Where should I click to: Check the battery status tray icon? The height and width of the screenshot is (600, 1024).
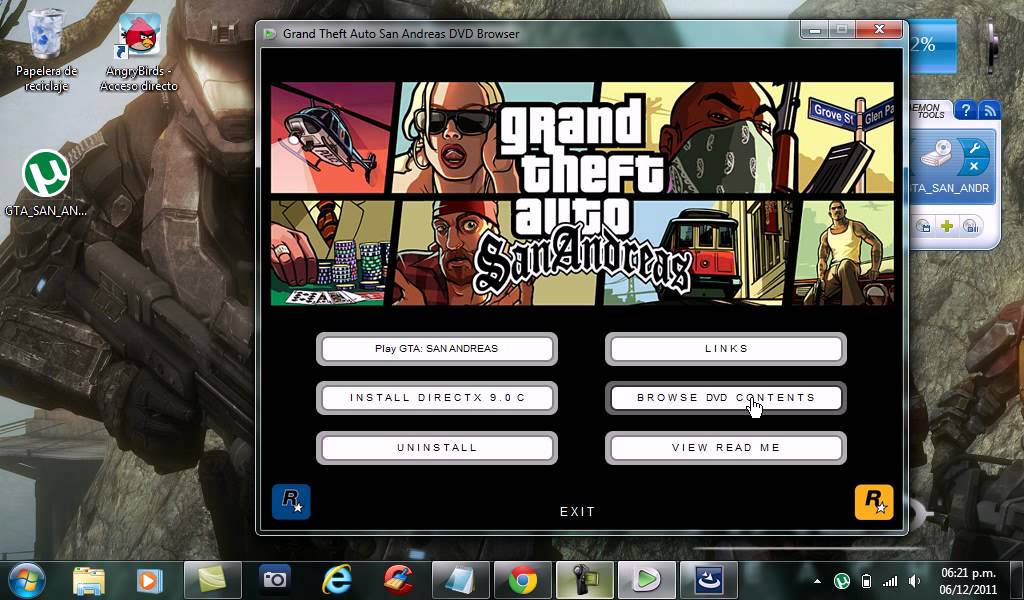(867, 580)
